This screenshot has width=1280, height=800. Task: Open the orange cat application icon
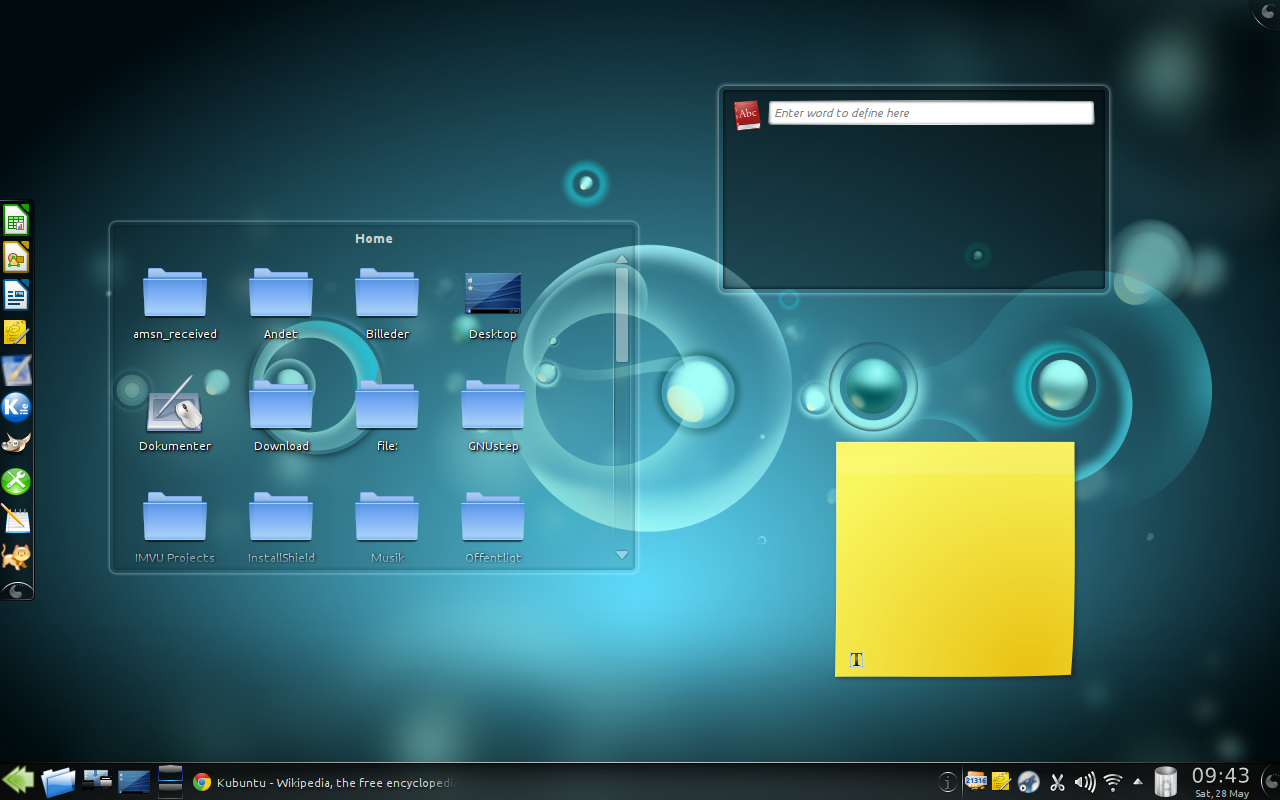point(16,556)
